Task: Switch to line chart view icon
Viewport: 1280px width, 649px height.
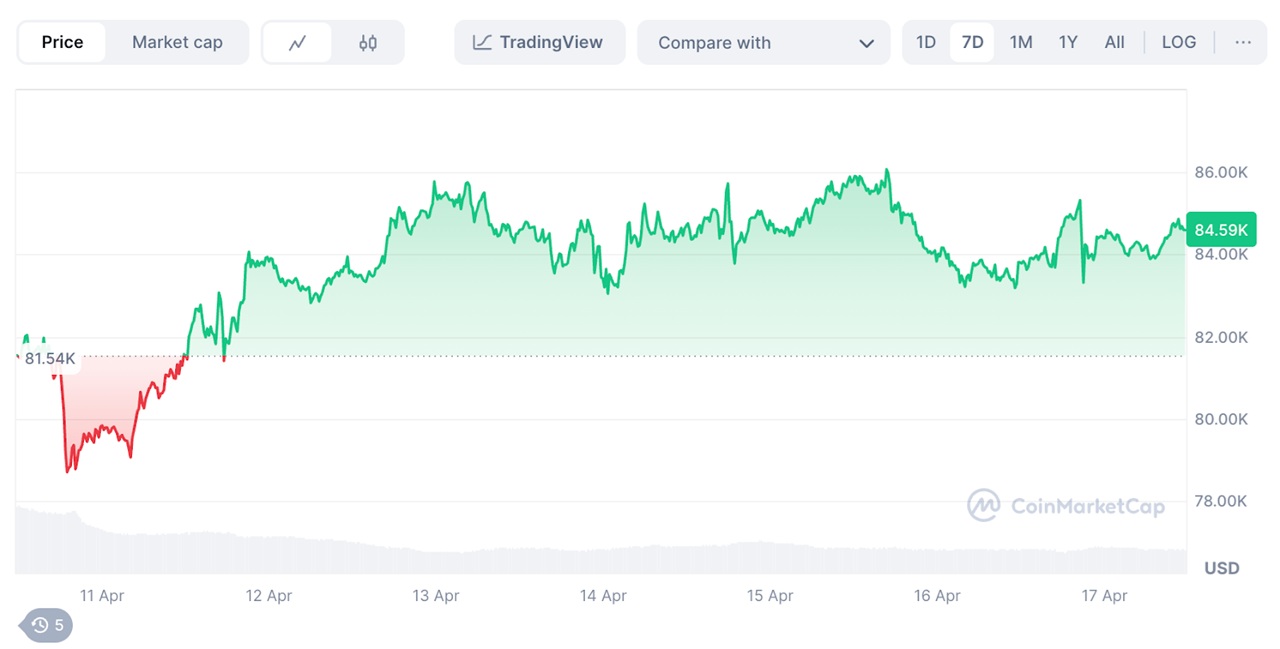Action: [x=297, y=43]
